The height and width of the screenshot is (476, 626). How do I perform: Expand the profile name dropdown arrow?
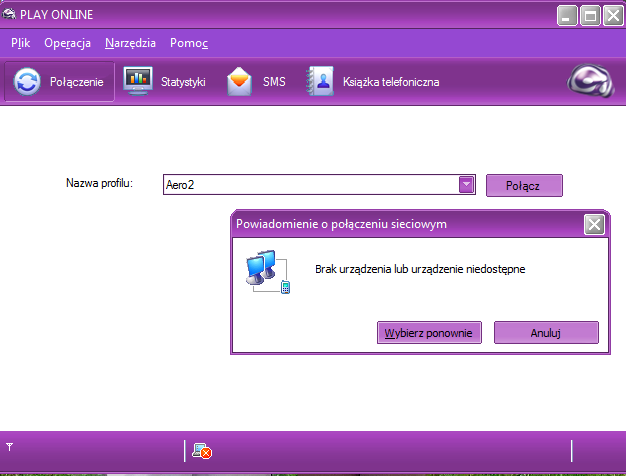[466, 184]
